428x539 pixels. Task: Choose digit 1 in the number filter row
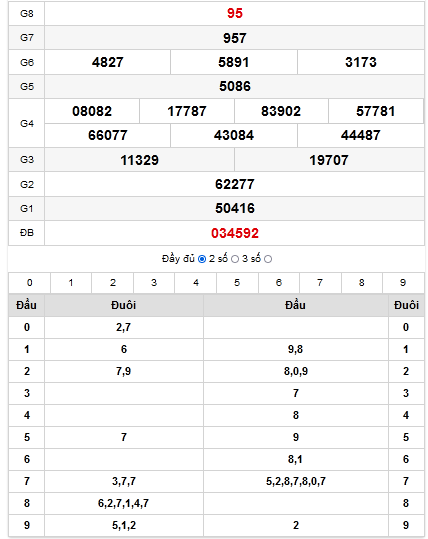pyautogui.click(x=71, y=283)
